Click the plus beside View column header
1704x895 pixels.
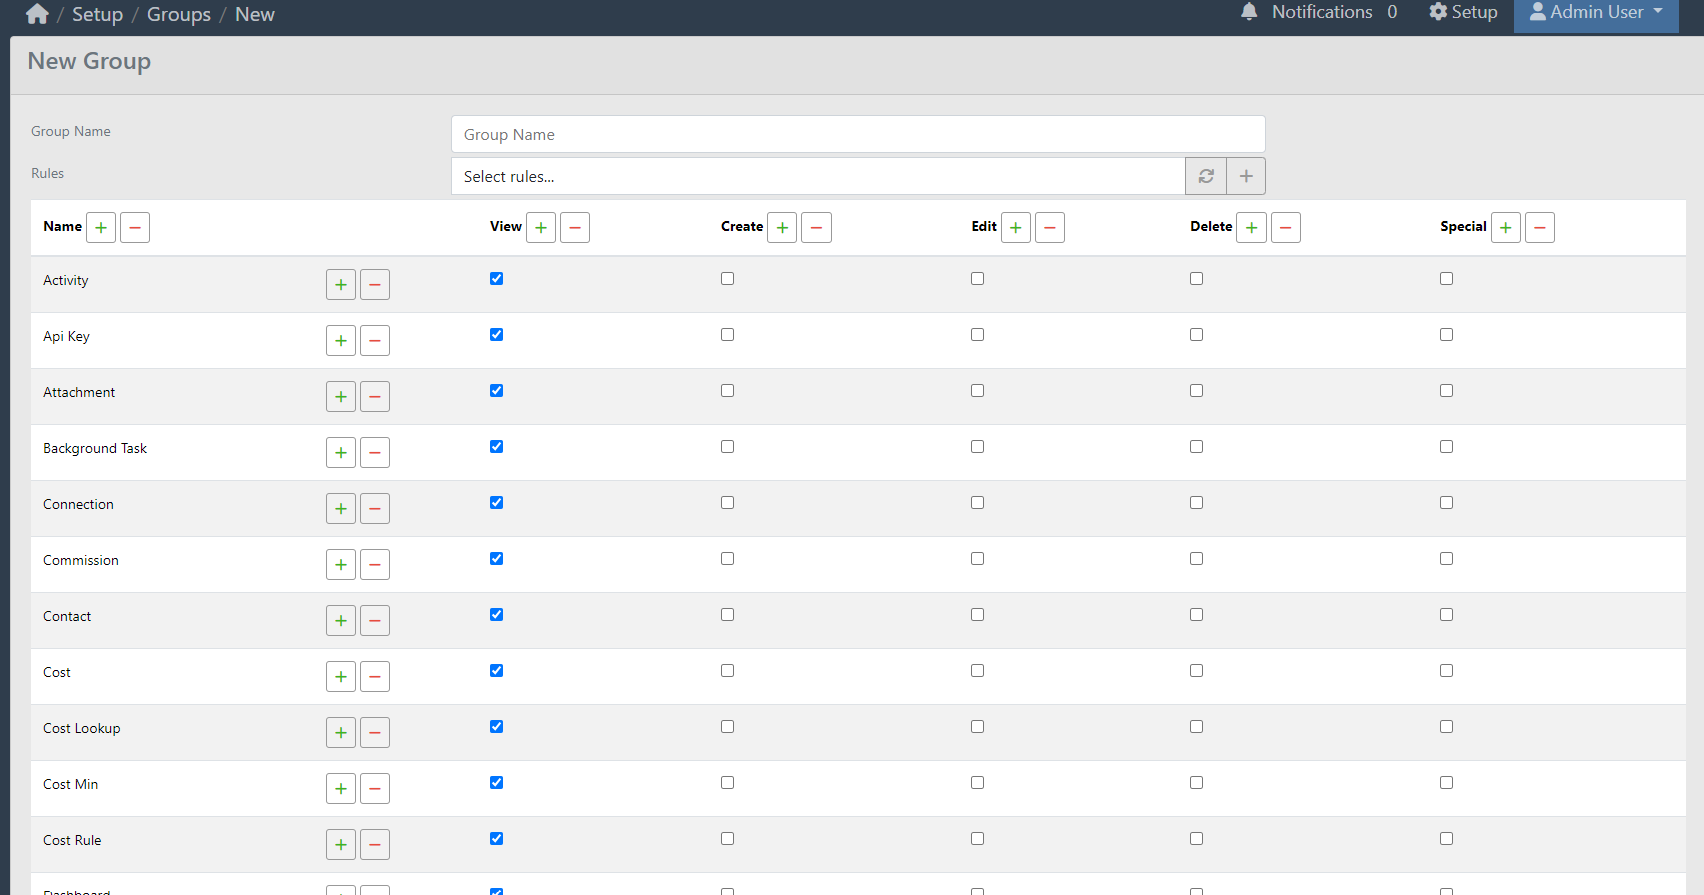tap(541, 228)
